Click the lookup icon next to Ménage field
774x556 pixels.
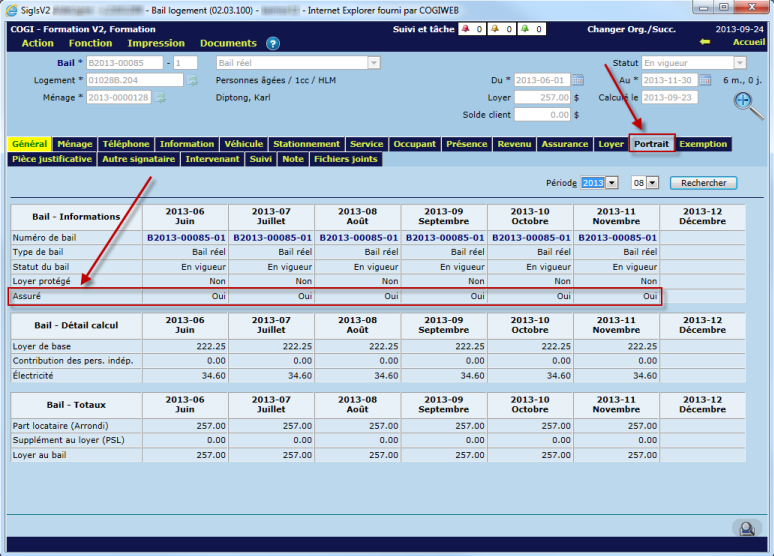tap(160, 98)
